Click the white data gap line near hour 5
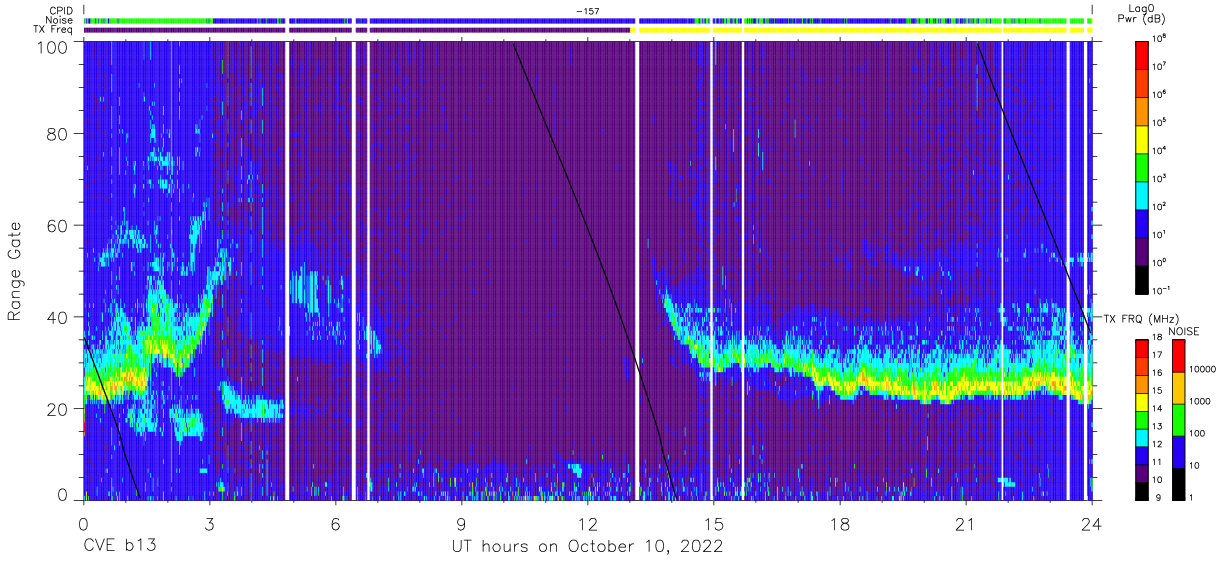The width and height of the screenshot is (1228, 567). [287, 270]
